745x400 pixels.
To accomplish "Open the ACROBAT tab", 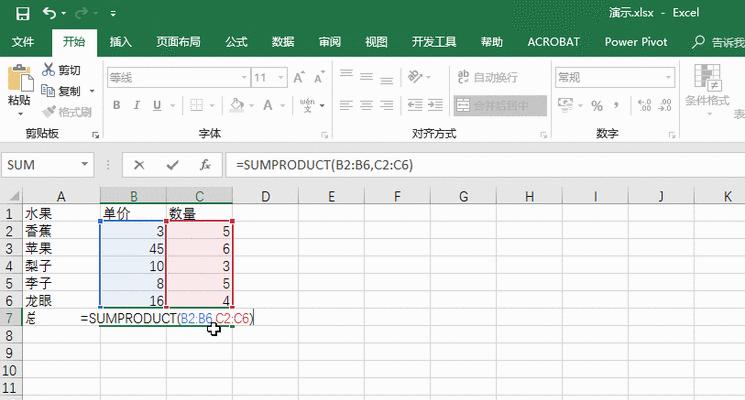I will pyautogui.click(x=554, y=42).
